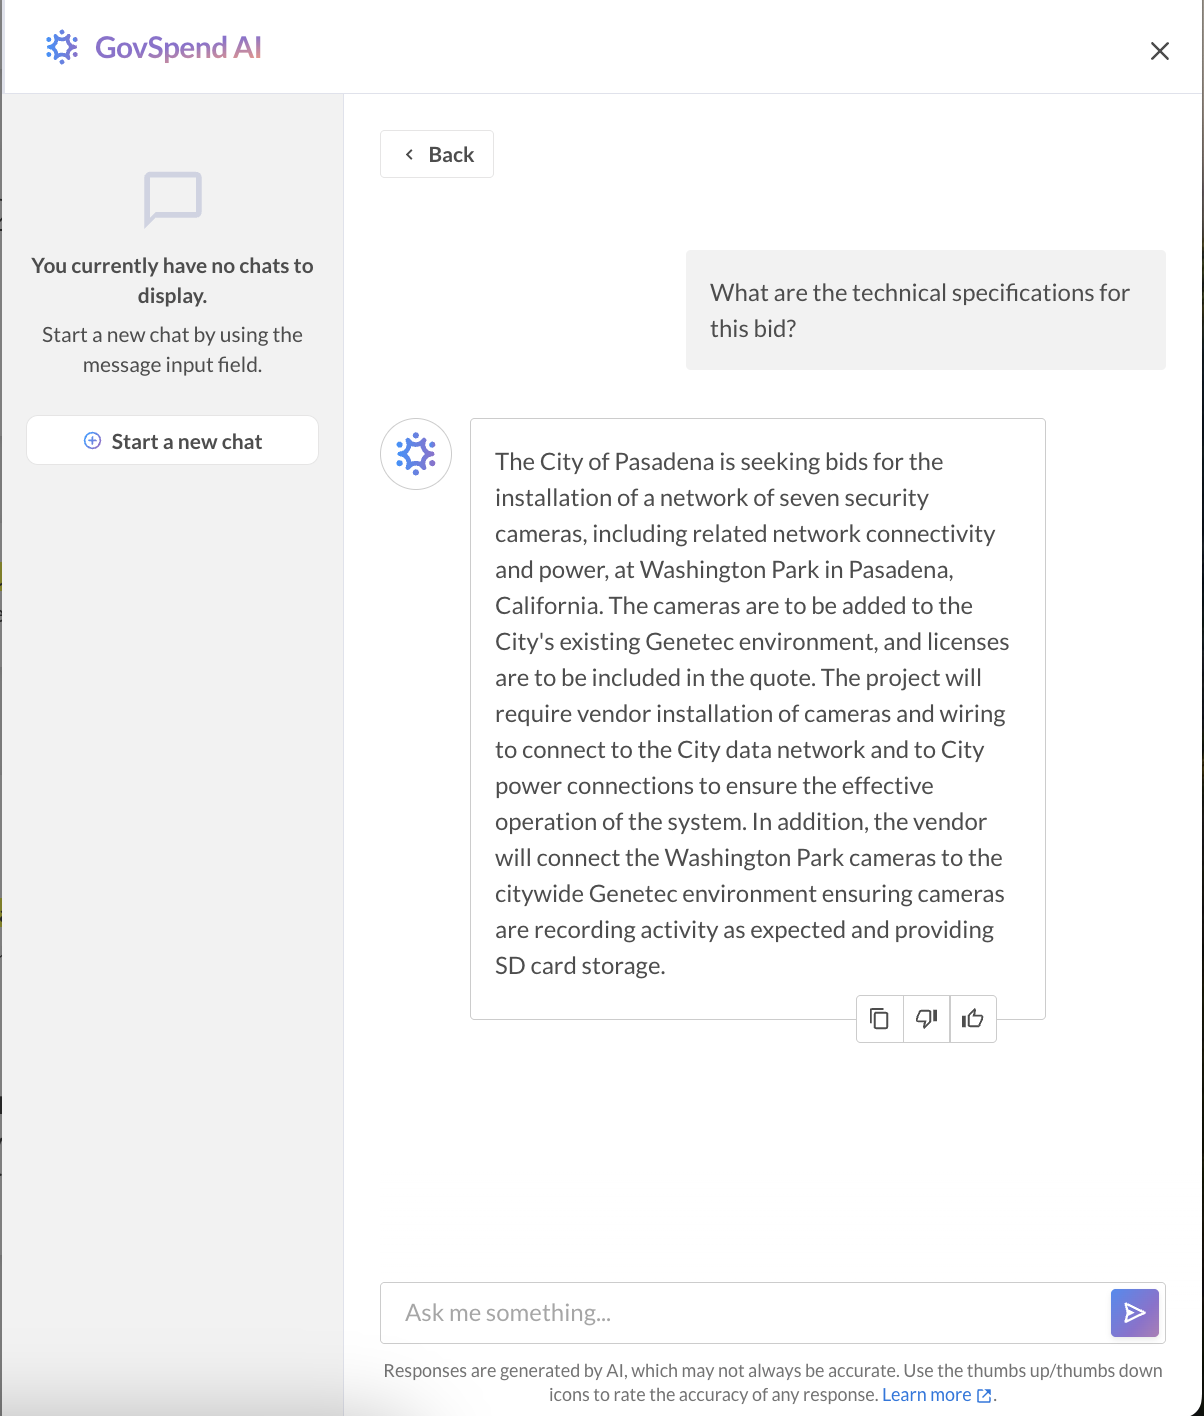Viewport: 1204px width, 1416px height.
Task: Click the Ask me something input field
Action: (x=700, y=1313)
